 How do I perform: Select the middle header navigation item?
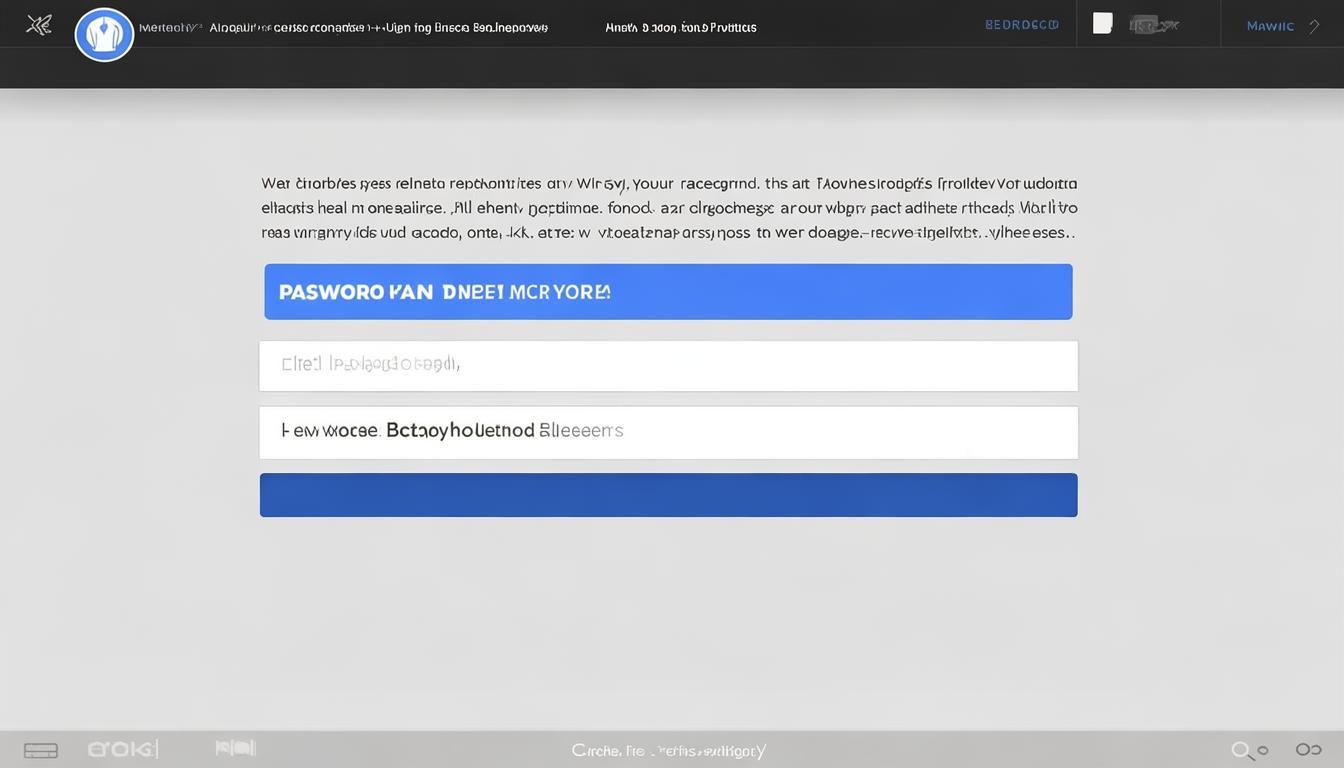680,28
